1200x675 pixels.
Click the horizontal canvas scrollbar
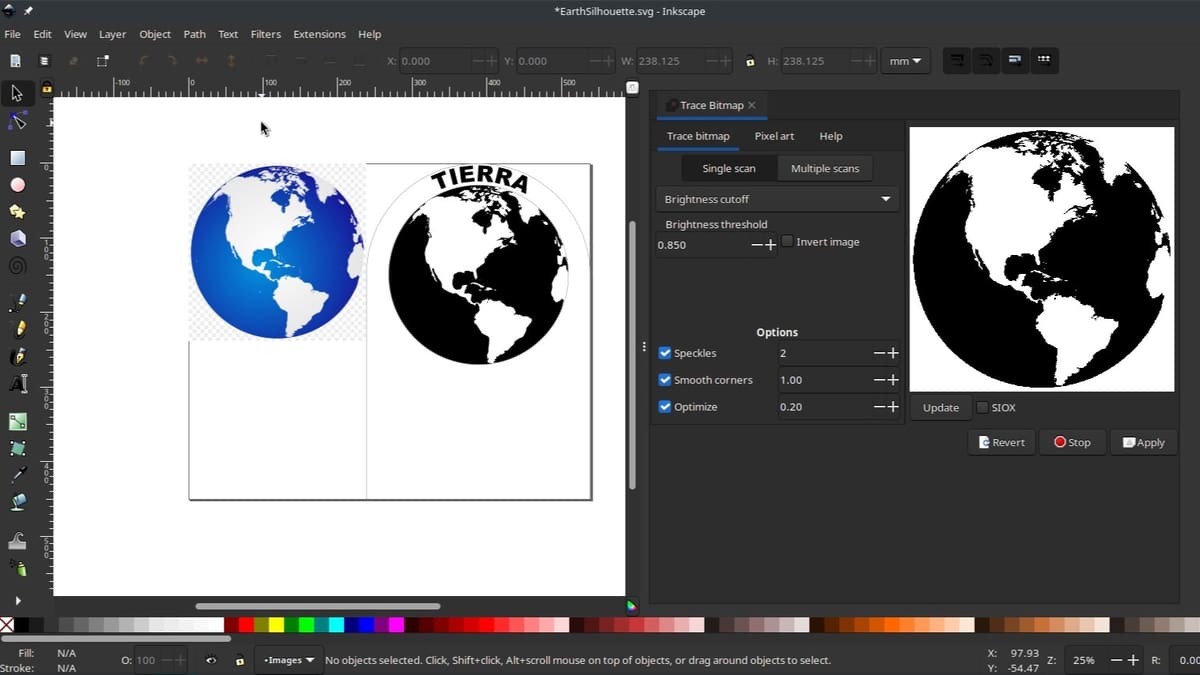point(318,606)
